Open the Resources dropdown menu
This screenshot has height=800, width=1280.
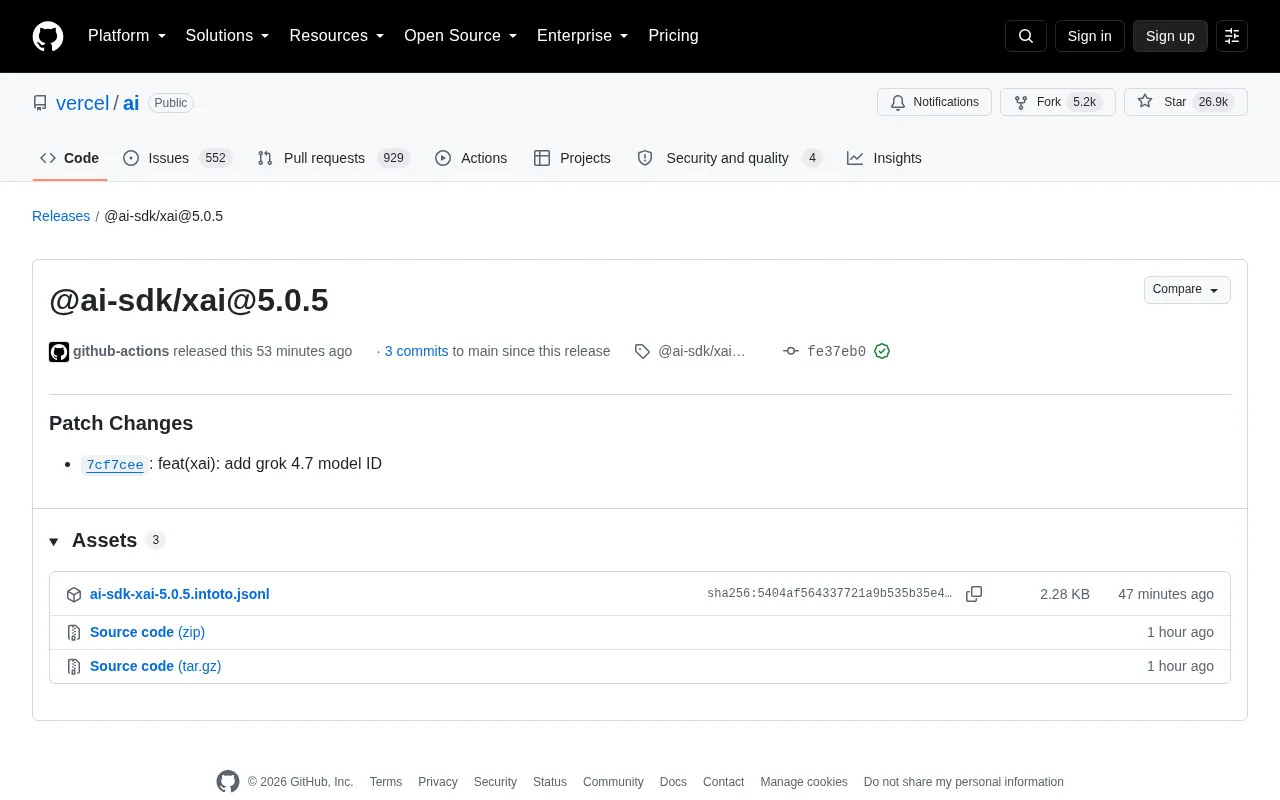click(337, 36)
